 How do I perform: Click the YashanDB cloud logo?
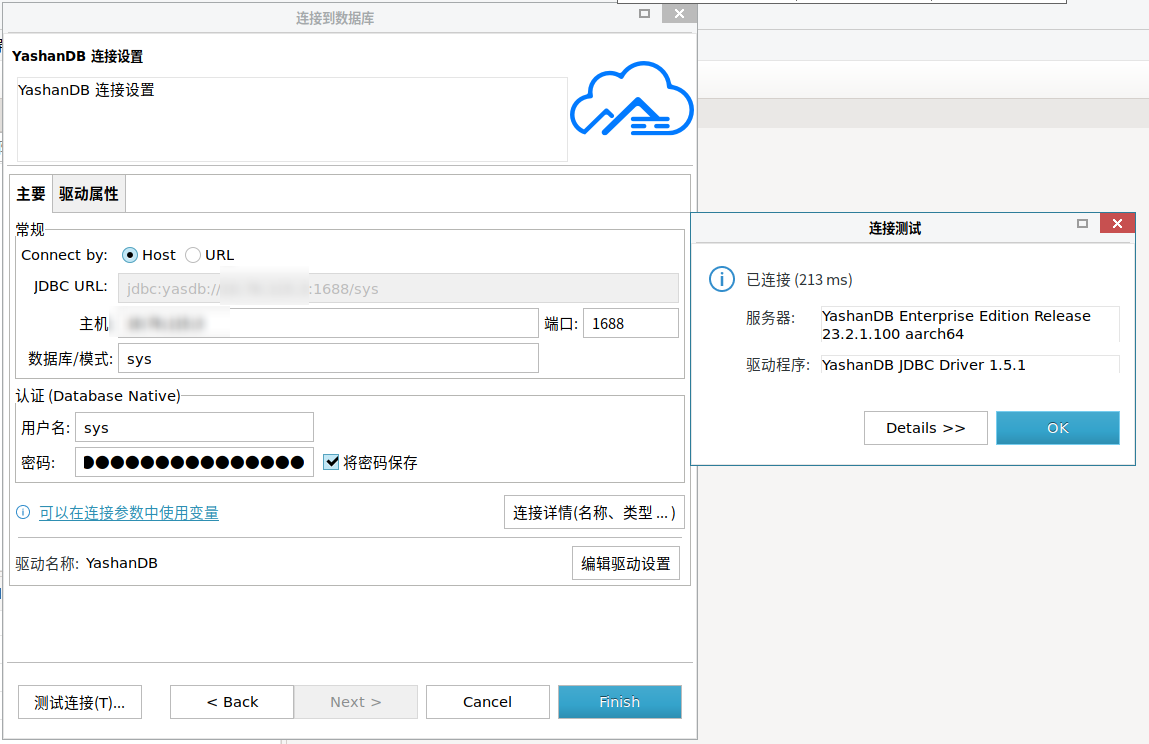(x=632, y=99)
